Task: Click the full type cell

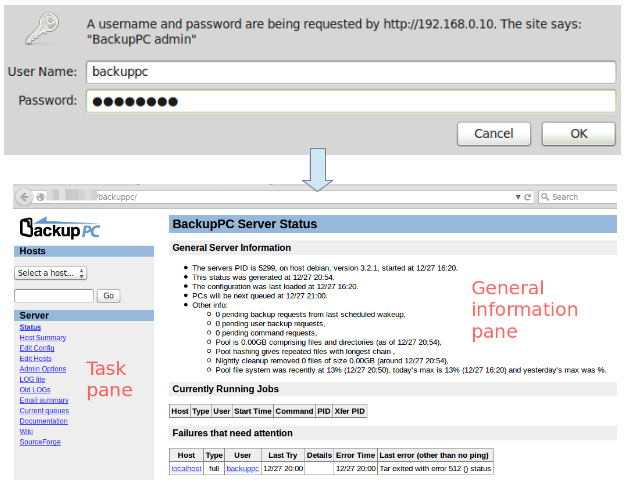Action: point(214,469)
